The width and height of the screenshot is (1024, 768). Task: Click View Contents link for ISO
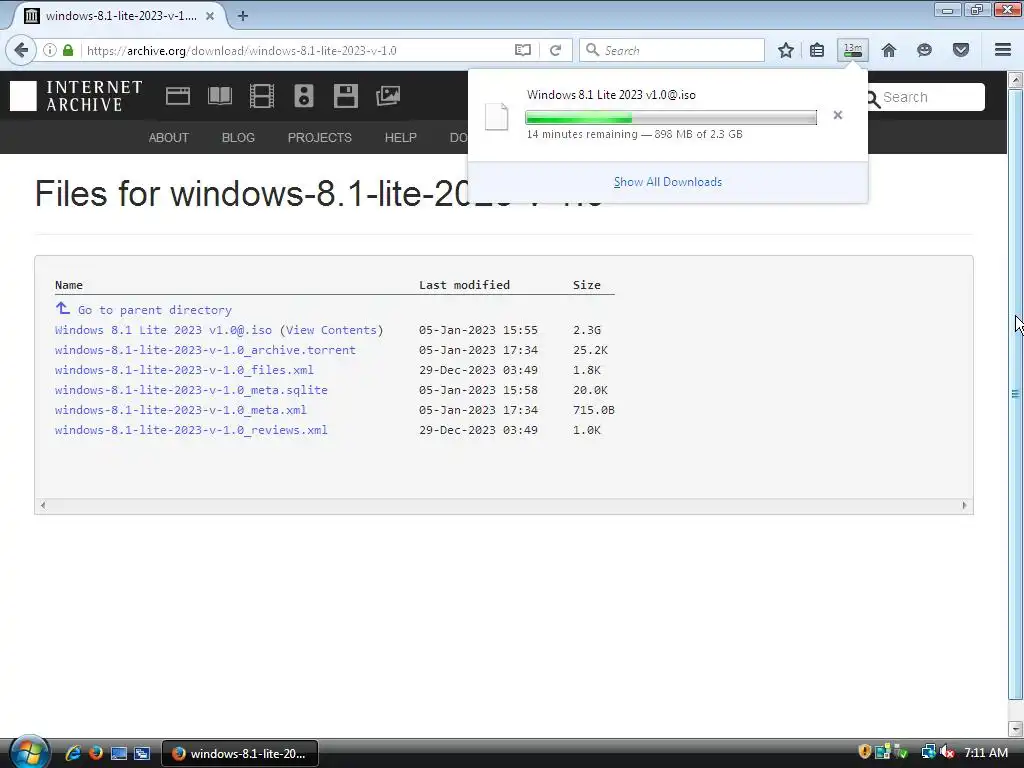[x=331, y=330]
